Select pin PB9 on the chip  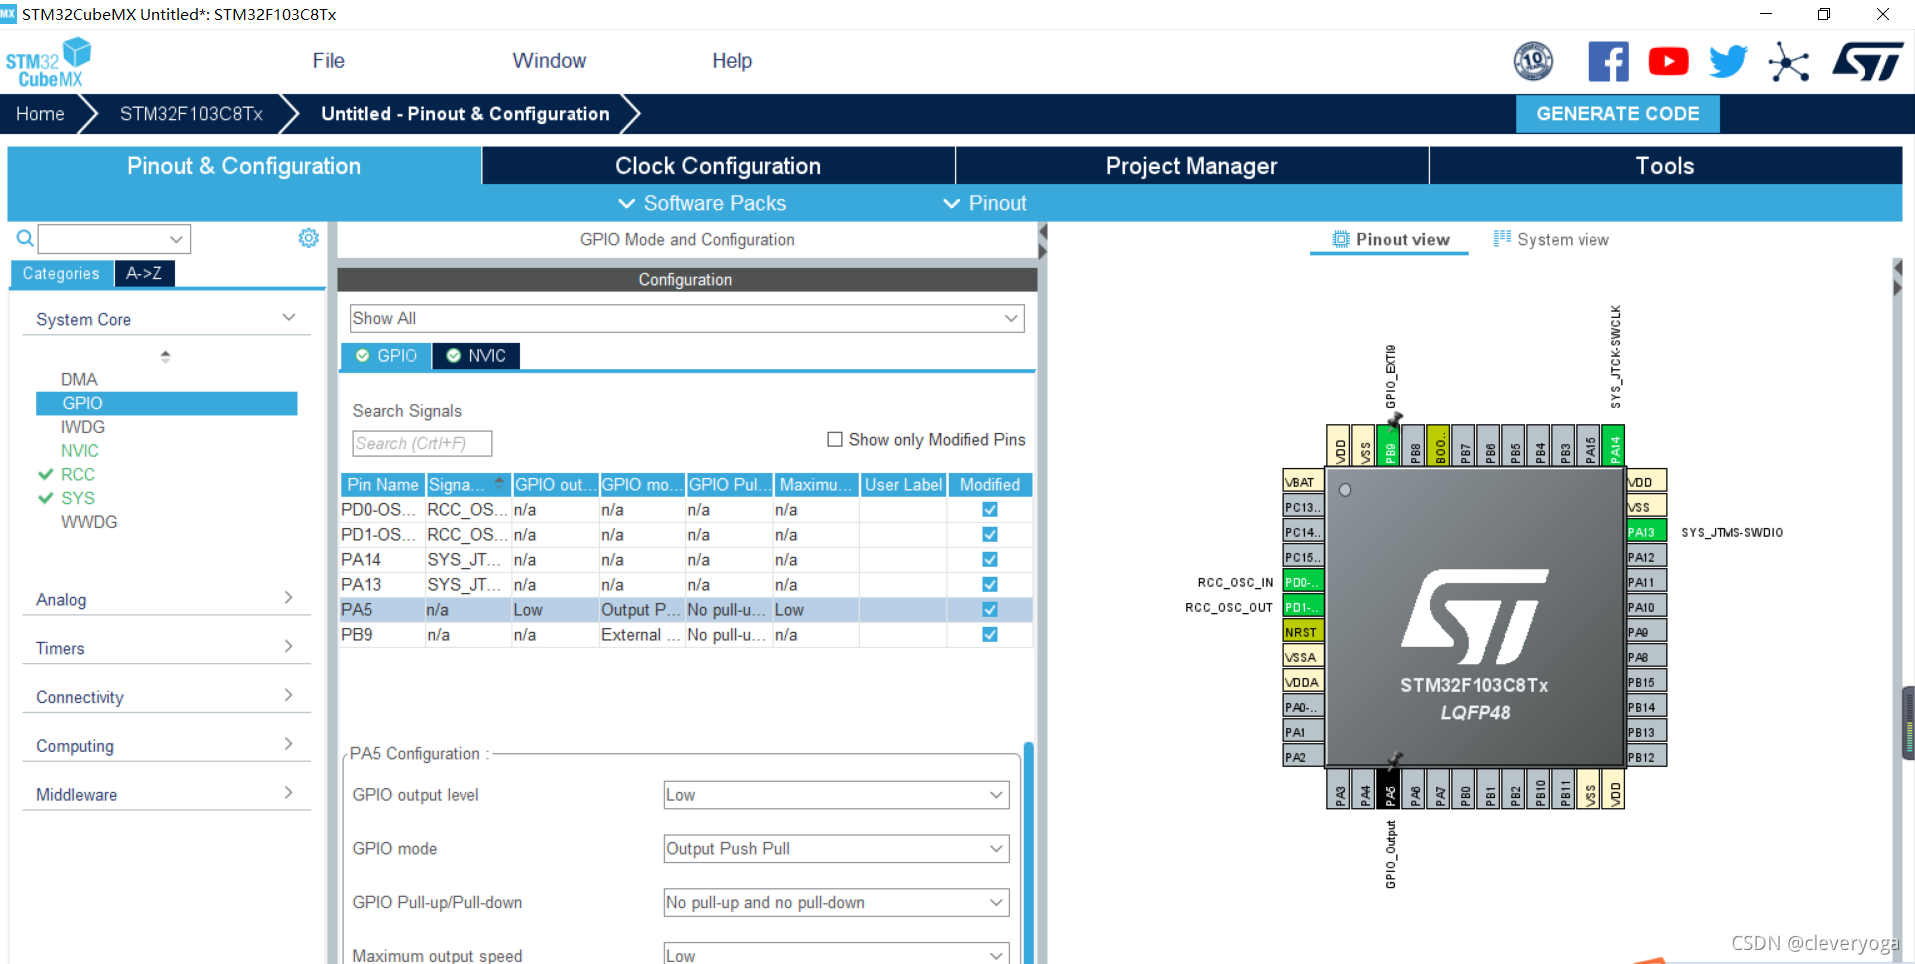(x=1390, y=446)
